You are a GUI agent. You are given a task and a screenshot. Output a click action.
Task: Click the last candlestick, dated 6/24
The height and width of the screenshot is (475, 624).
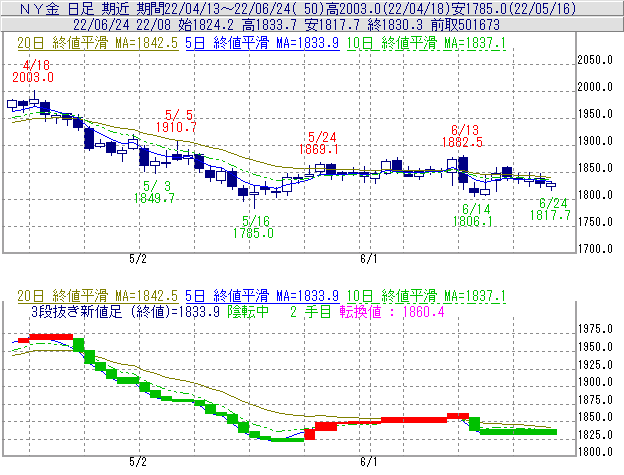(551, 185)
